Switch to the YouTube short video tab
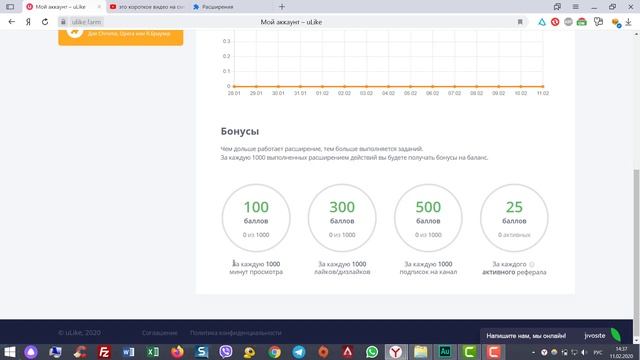The height and width of the screenshot is (360, 640). click(x=147, y=7)
